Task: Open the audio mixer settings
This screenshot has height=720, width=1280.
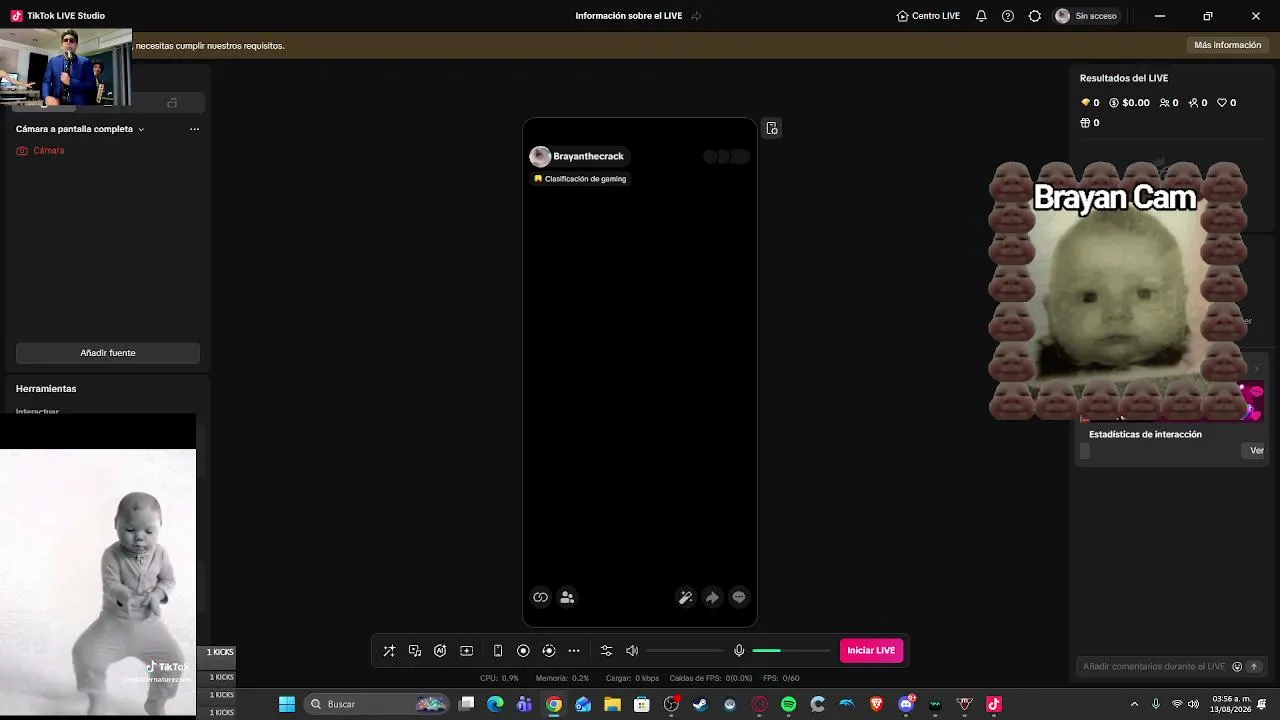Action: coord(606,651)
